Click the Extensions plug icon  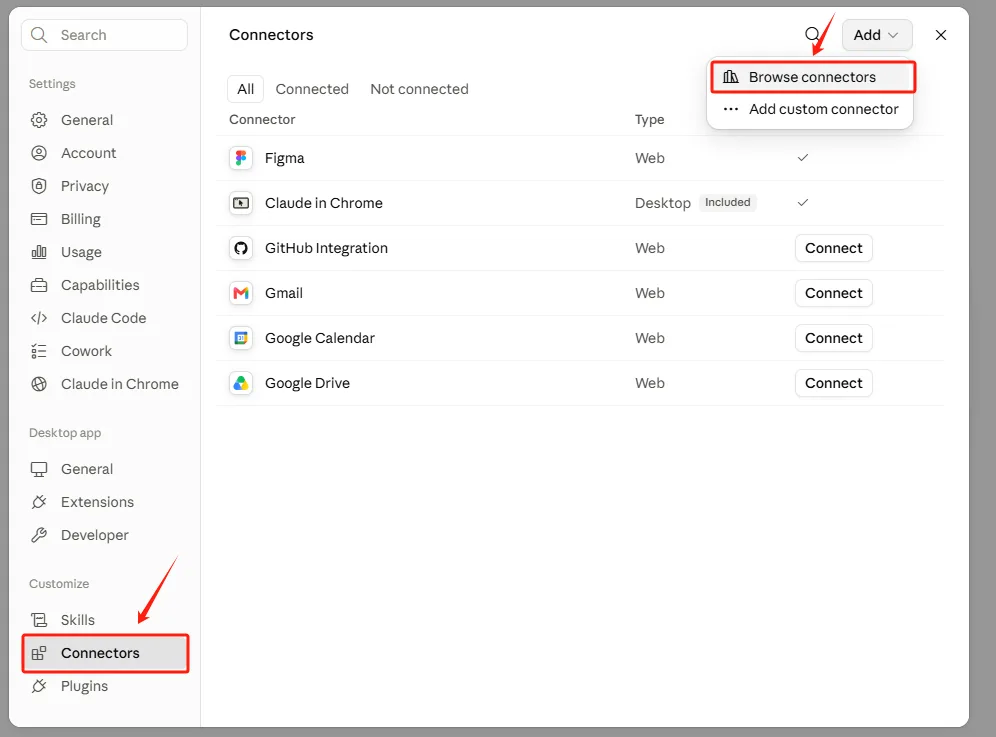pos(39,503)
